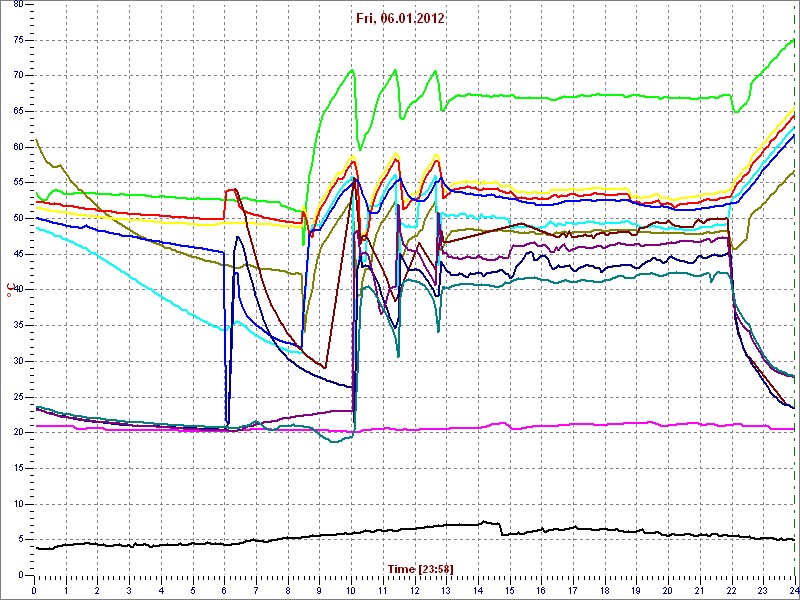The height and width of the screenshot is (600, 800).
Task: Click temperature axis value 50
Action: pos(18,218)
